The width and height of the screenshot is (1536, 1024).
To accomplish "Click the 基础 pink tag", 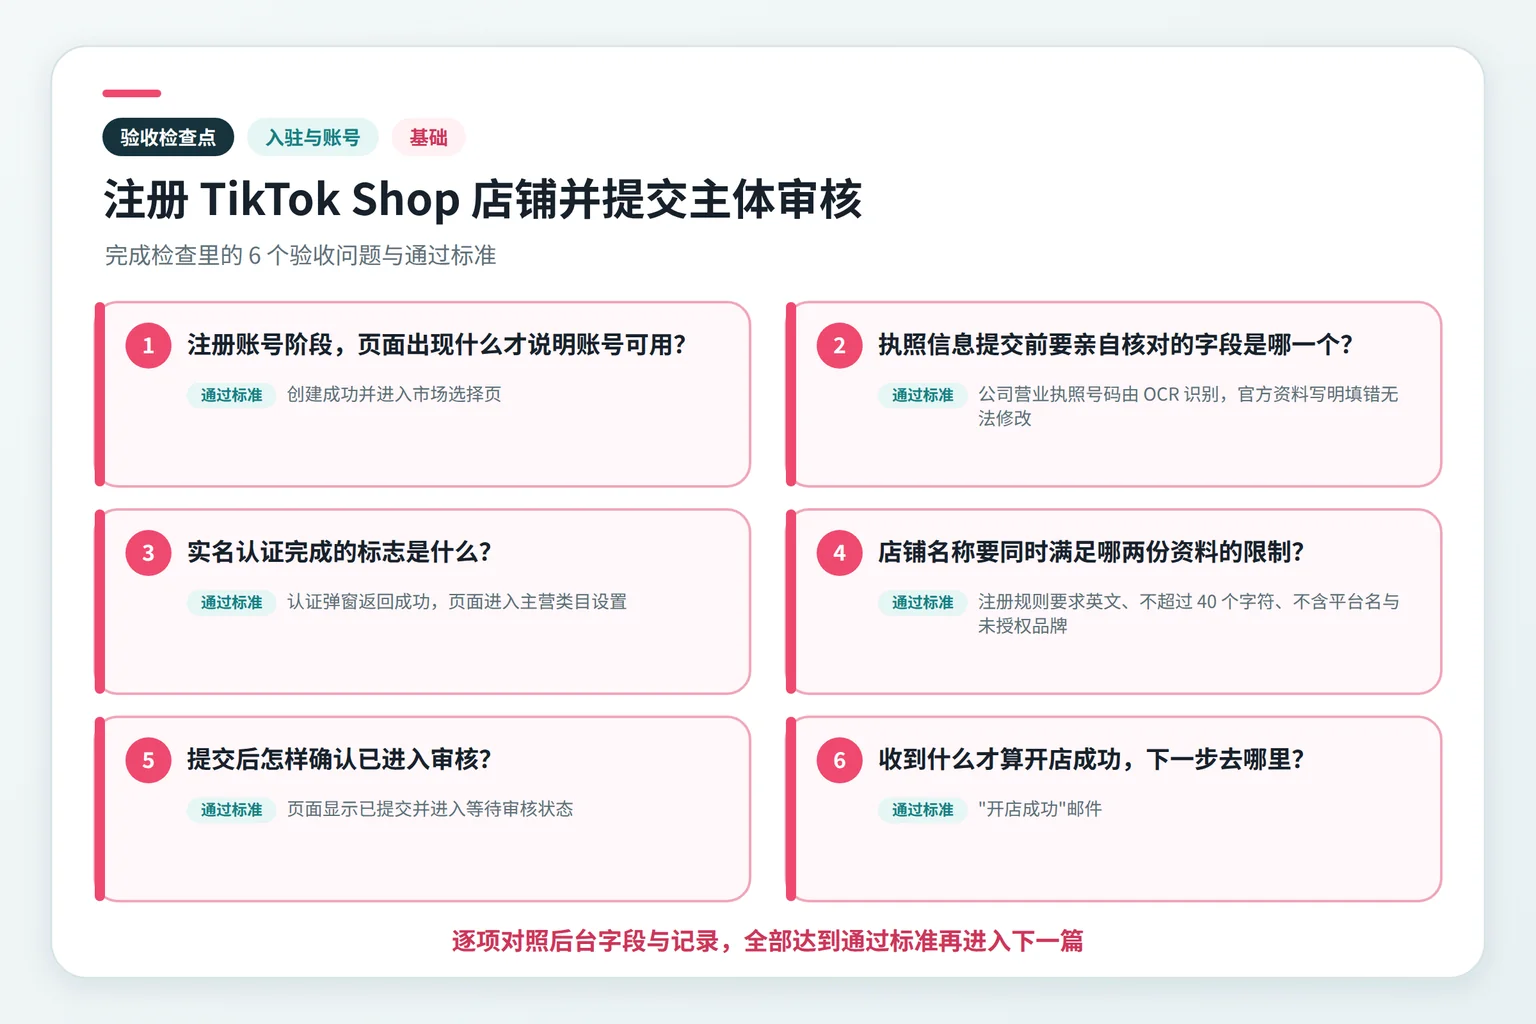I will tap(428, 137).
